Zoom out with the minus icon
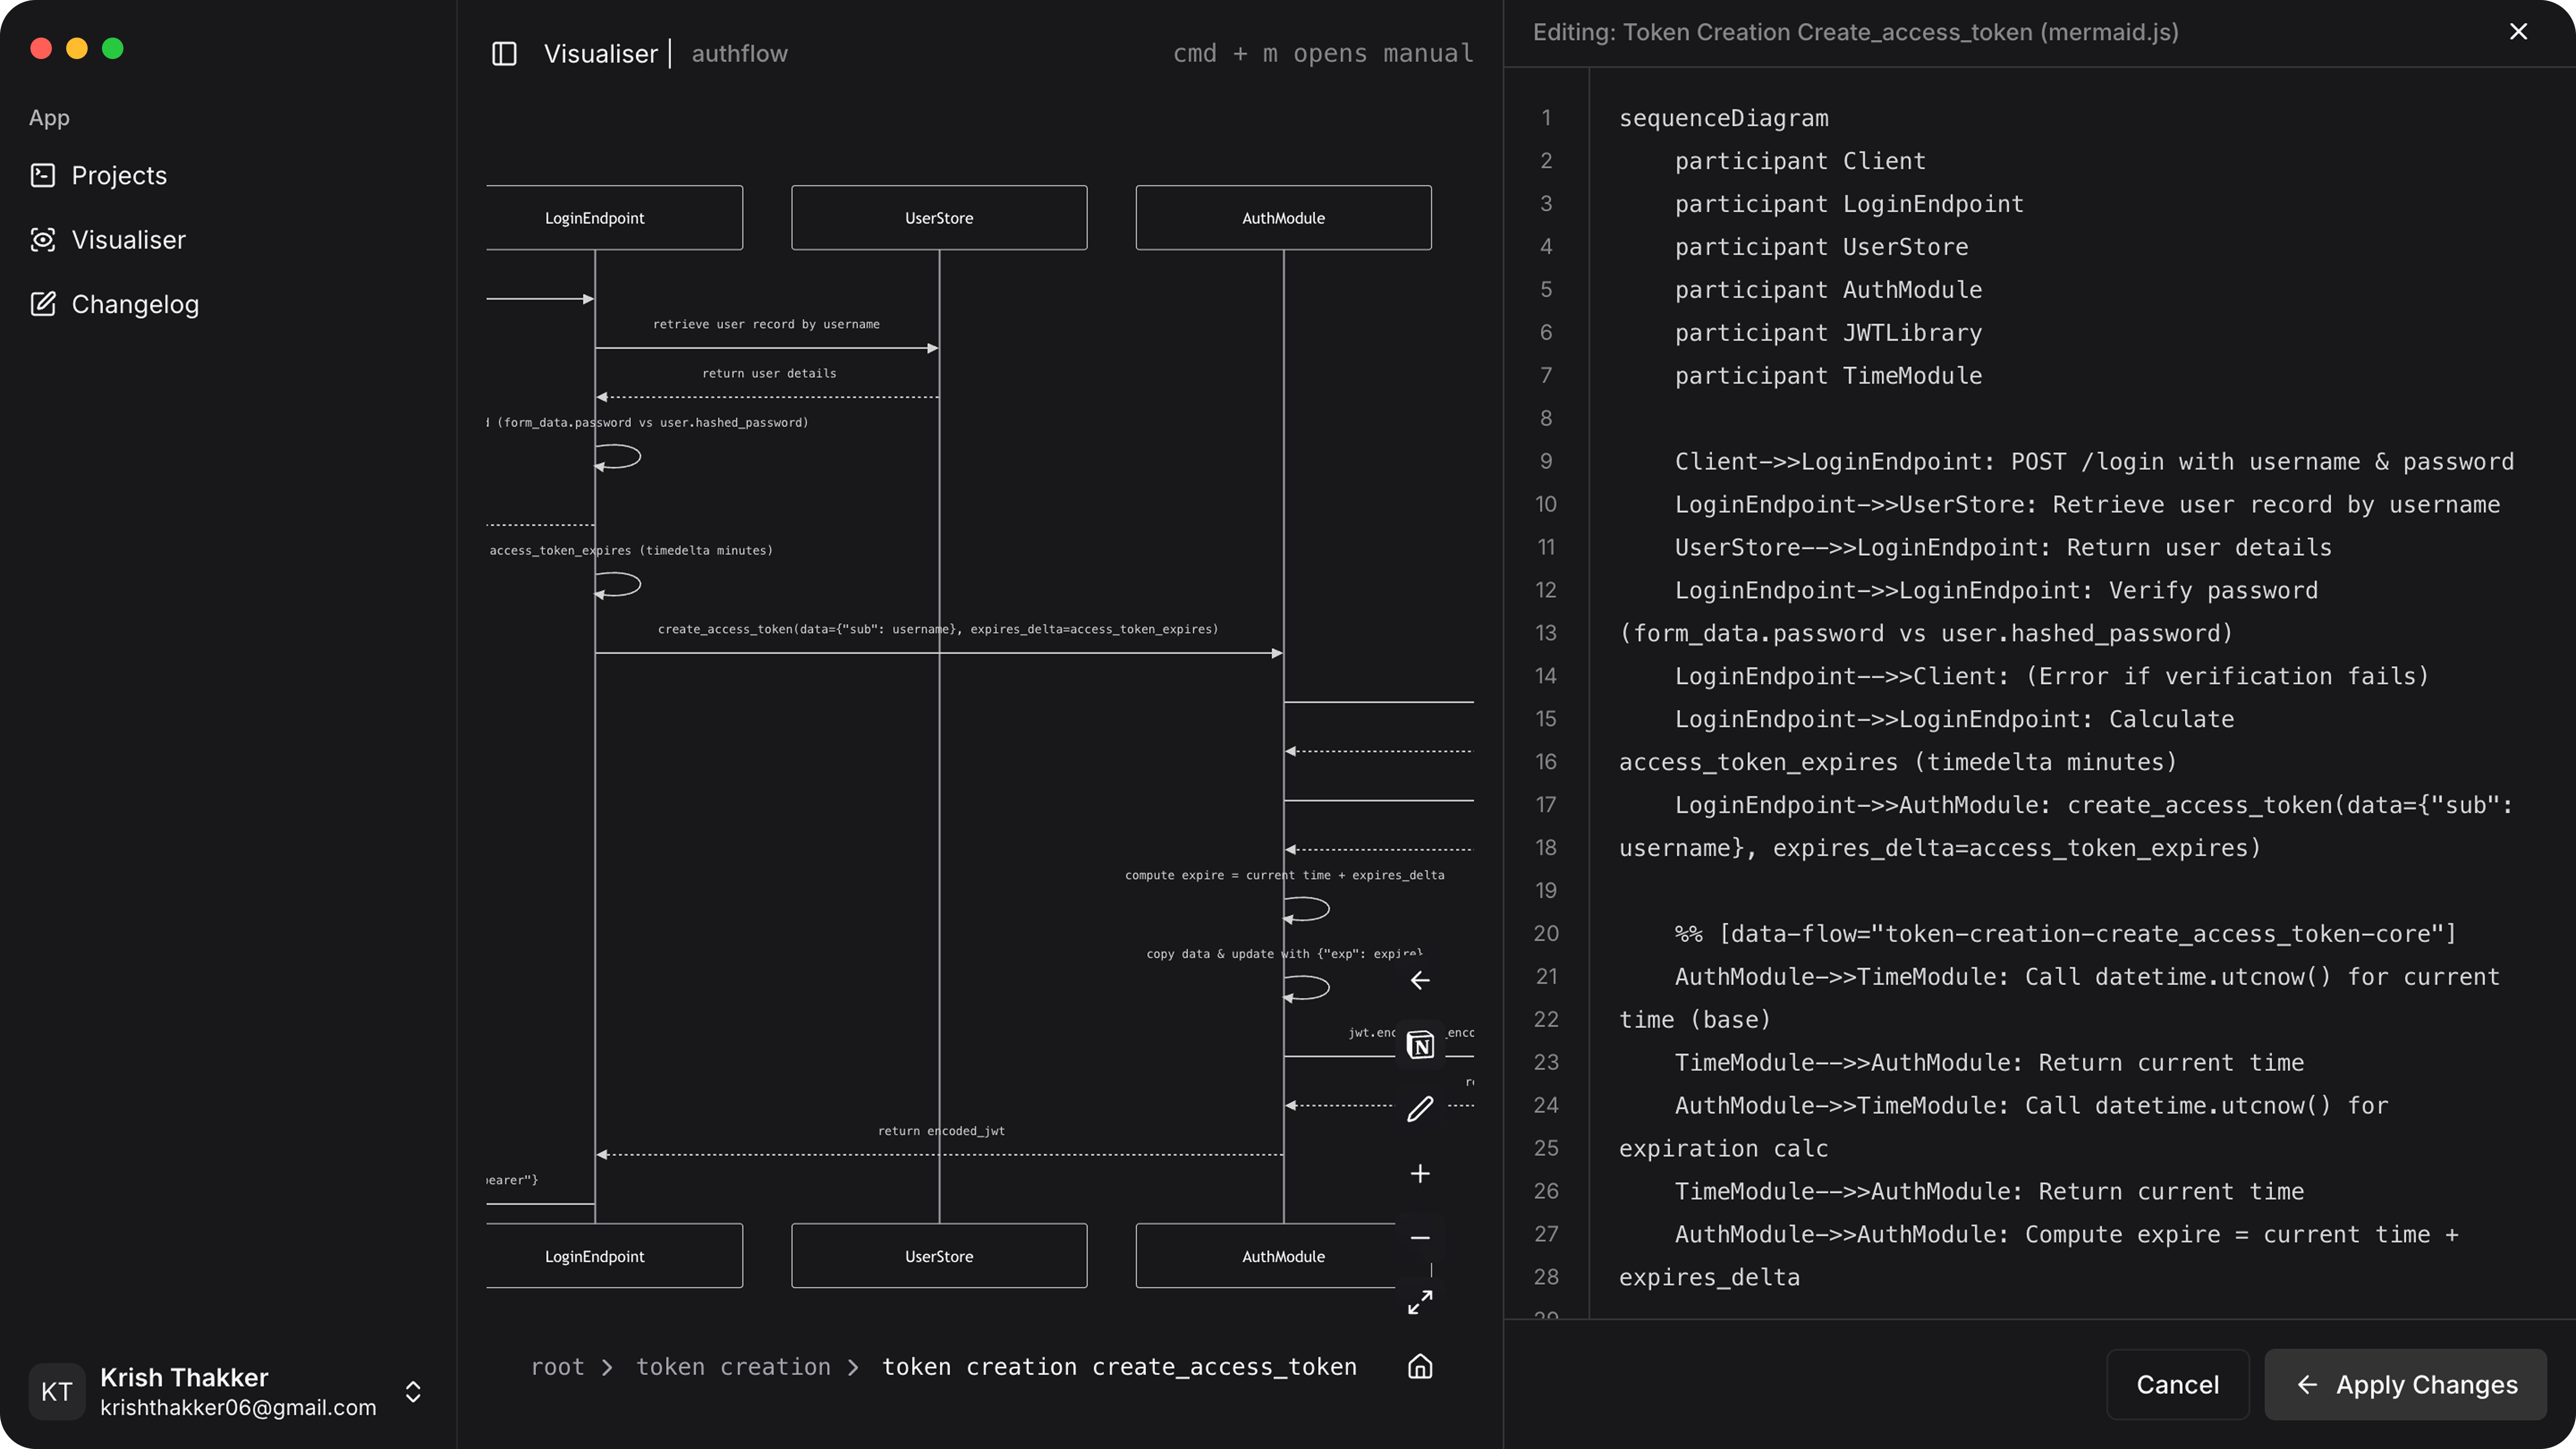Viewport: 2576px width, 1449px height. tap(1420, 1238)
